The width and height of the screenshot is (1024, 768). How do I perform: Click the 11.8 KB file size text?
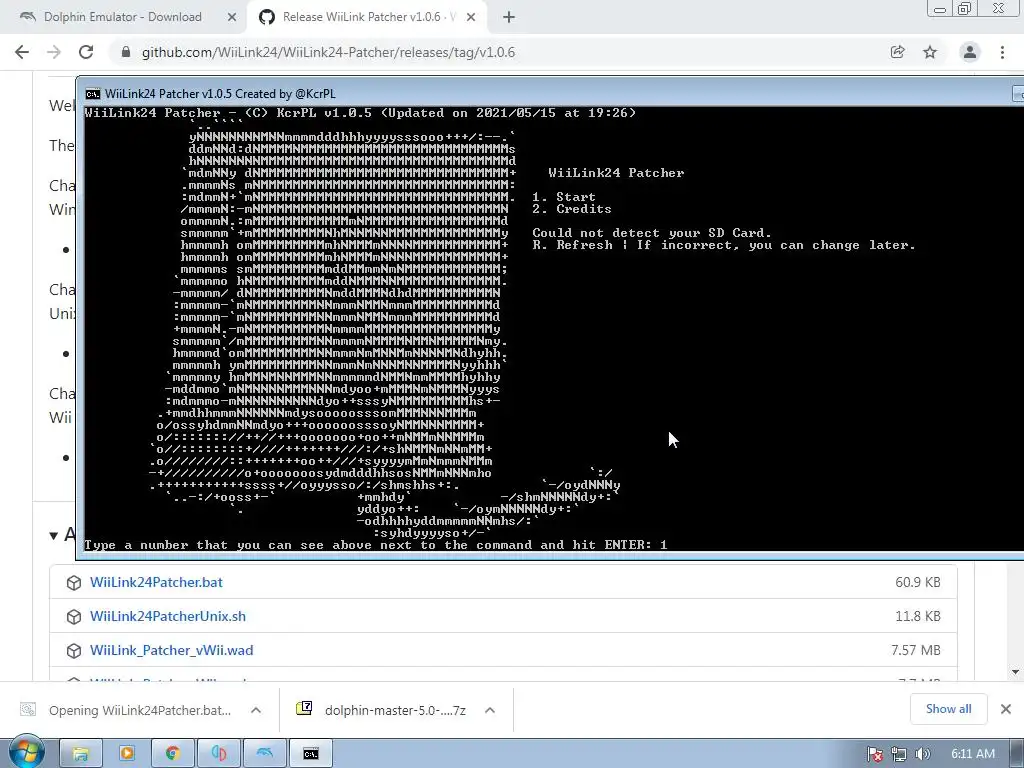tap(918, 616)
